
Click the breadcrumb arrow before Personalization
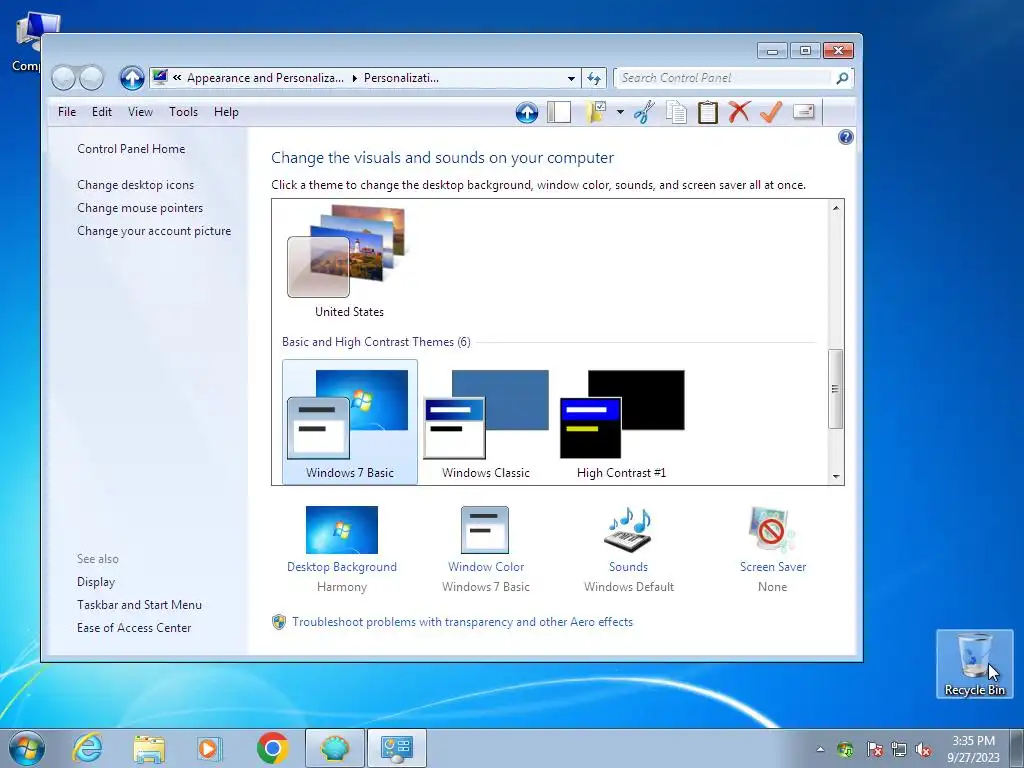point(355,78)
